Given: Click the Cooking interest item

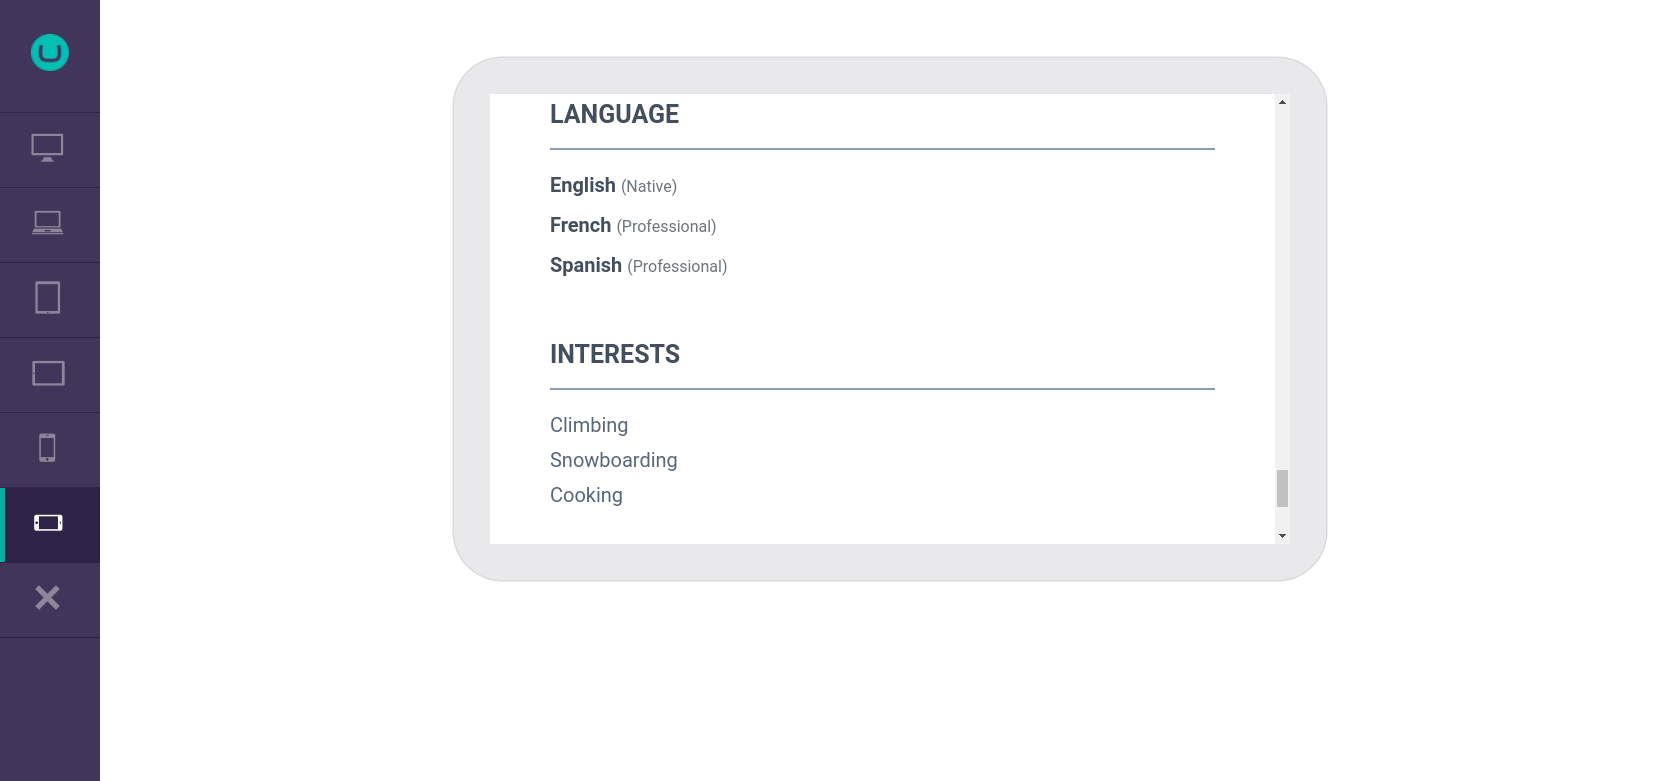Looking at the screenshot, I should click(586, 495).
